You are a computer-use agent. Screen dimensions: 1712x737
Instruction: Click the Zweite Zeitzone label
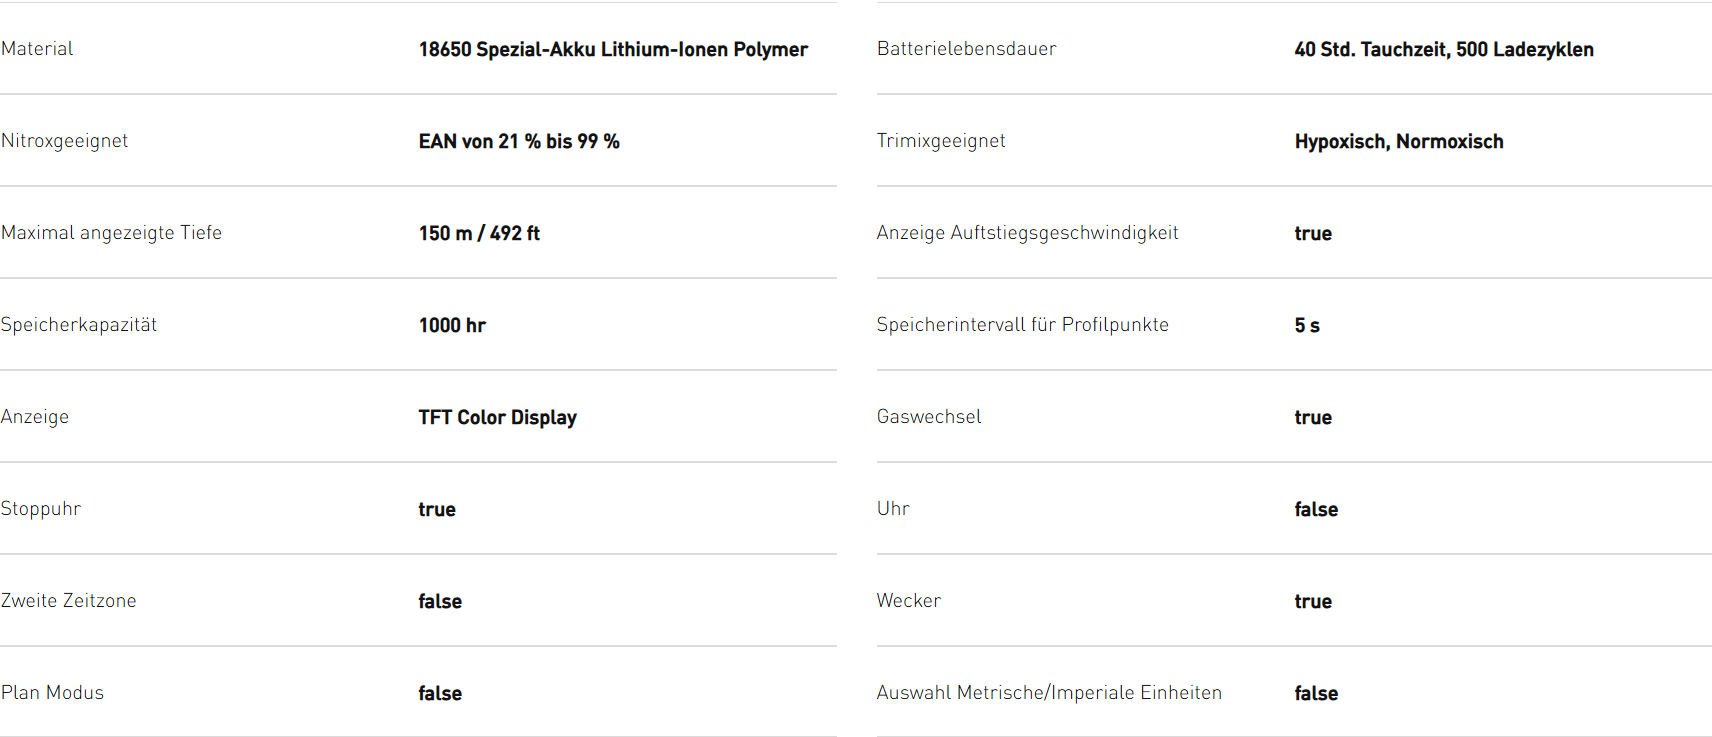pos(69,601)
